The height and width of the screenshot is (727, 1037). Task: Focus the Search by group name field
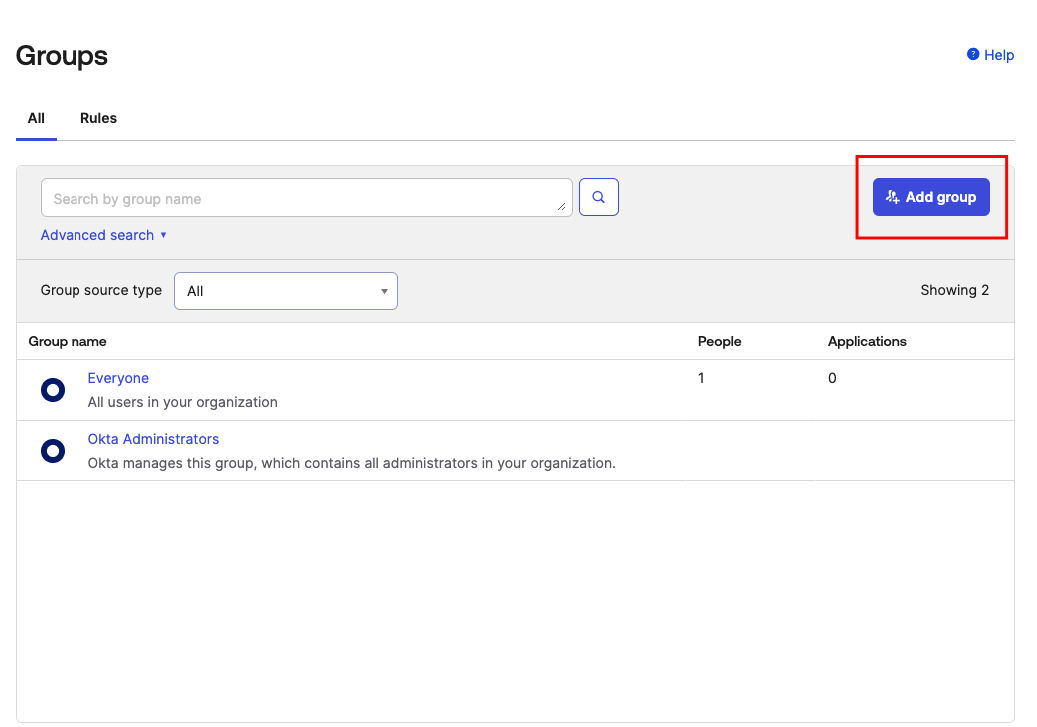[307, 197]
